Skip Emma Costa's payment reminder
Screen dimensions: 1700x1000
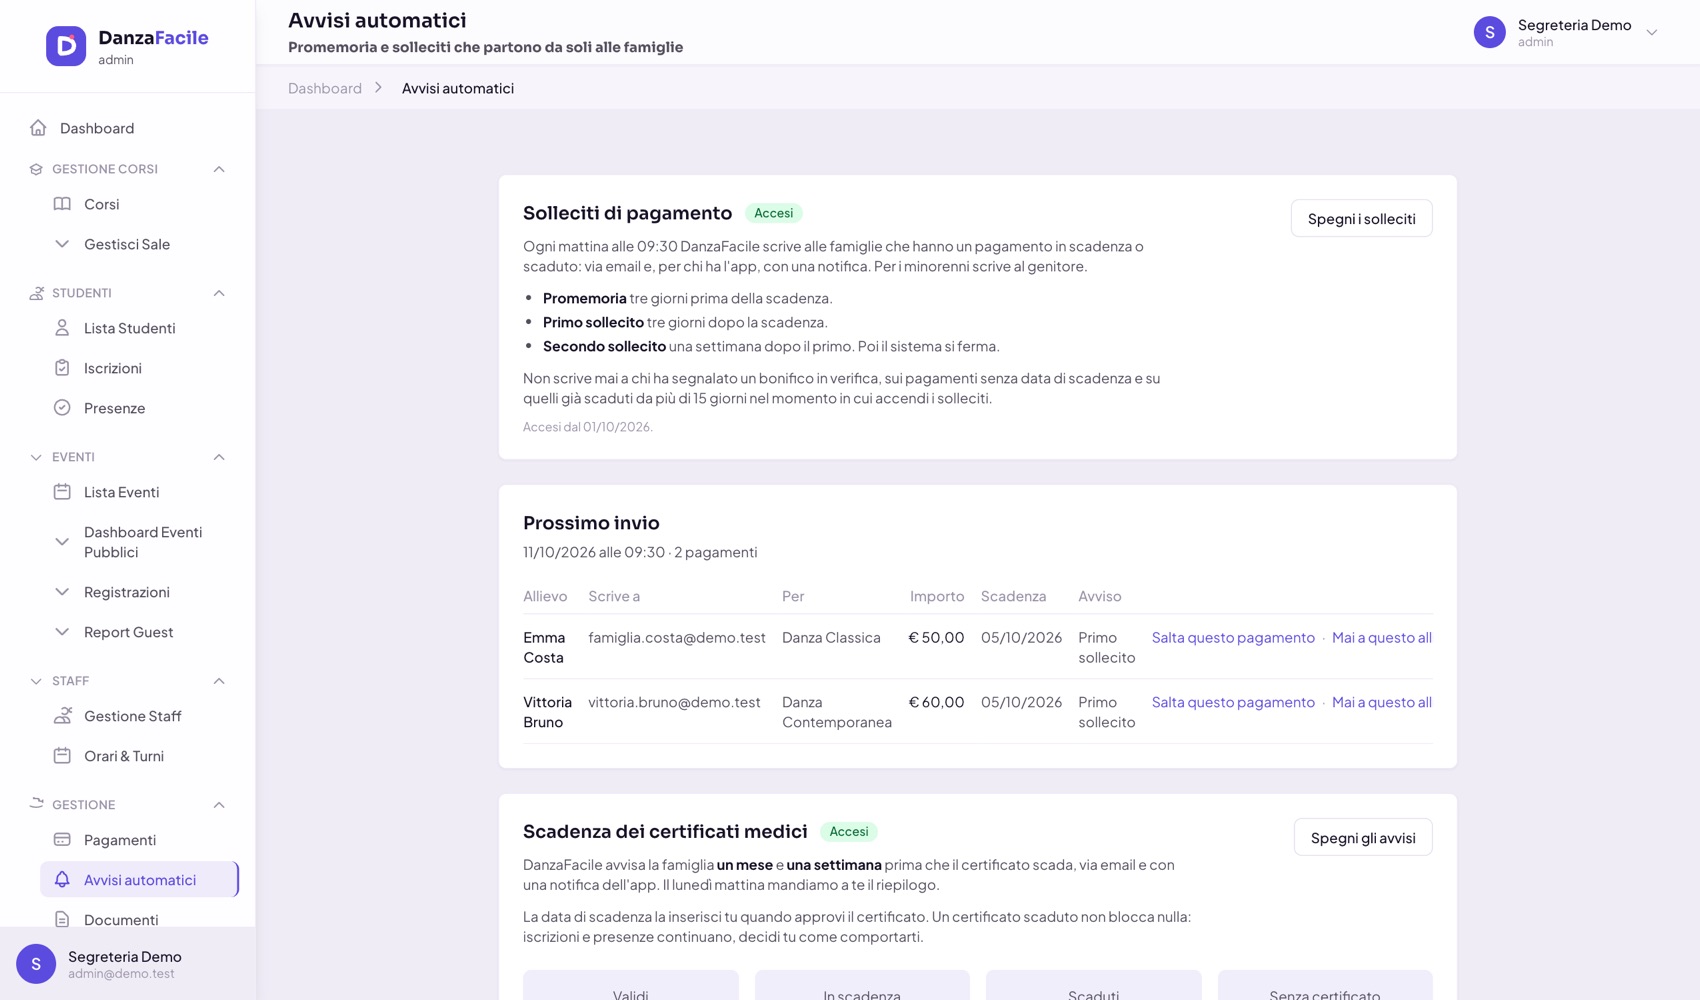[x=1233, y=637]
